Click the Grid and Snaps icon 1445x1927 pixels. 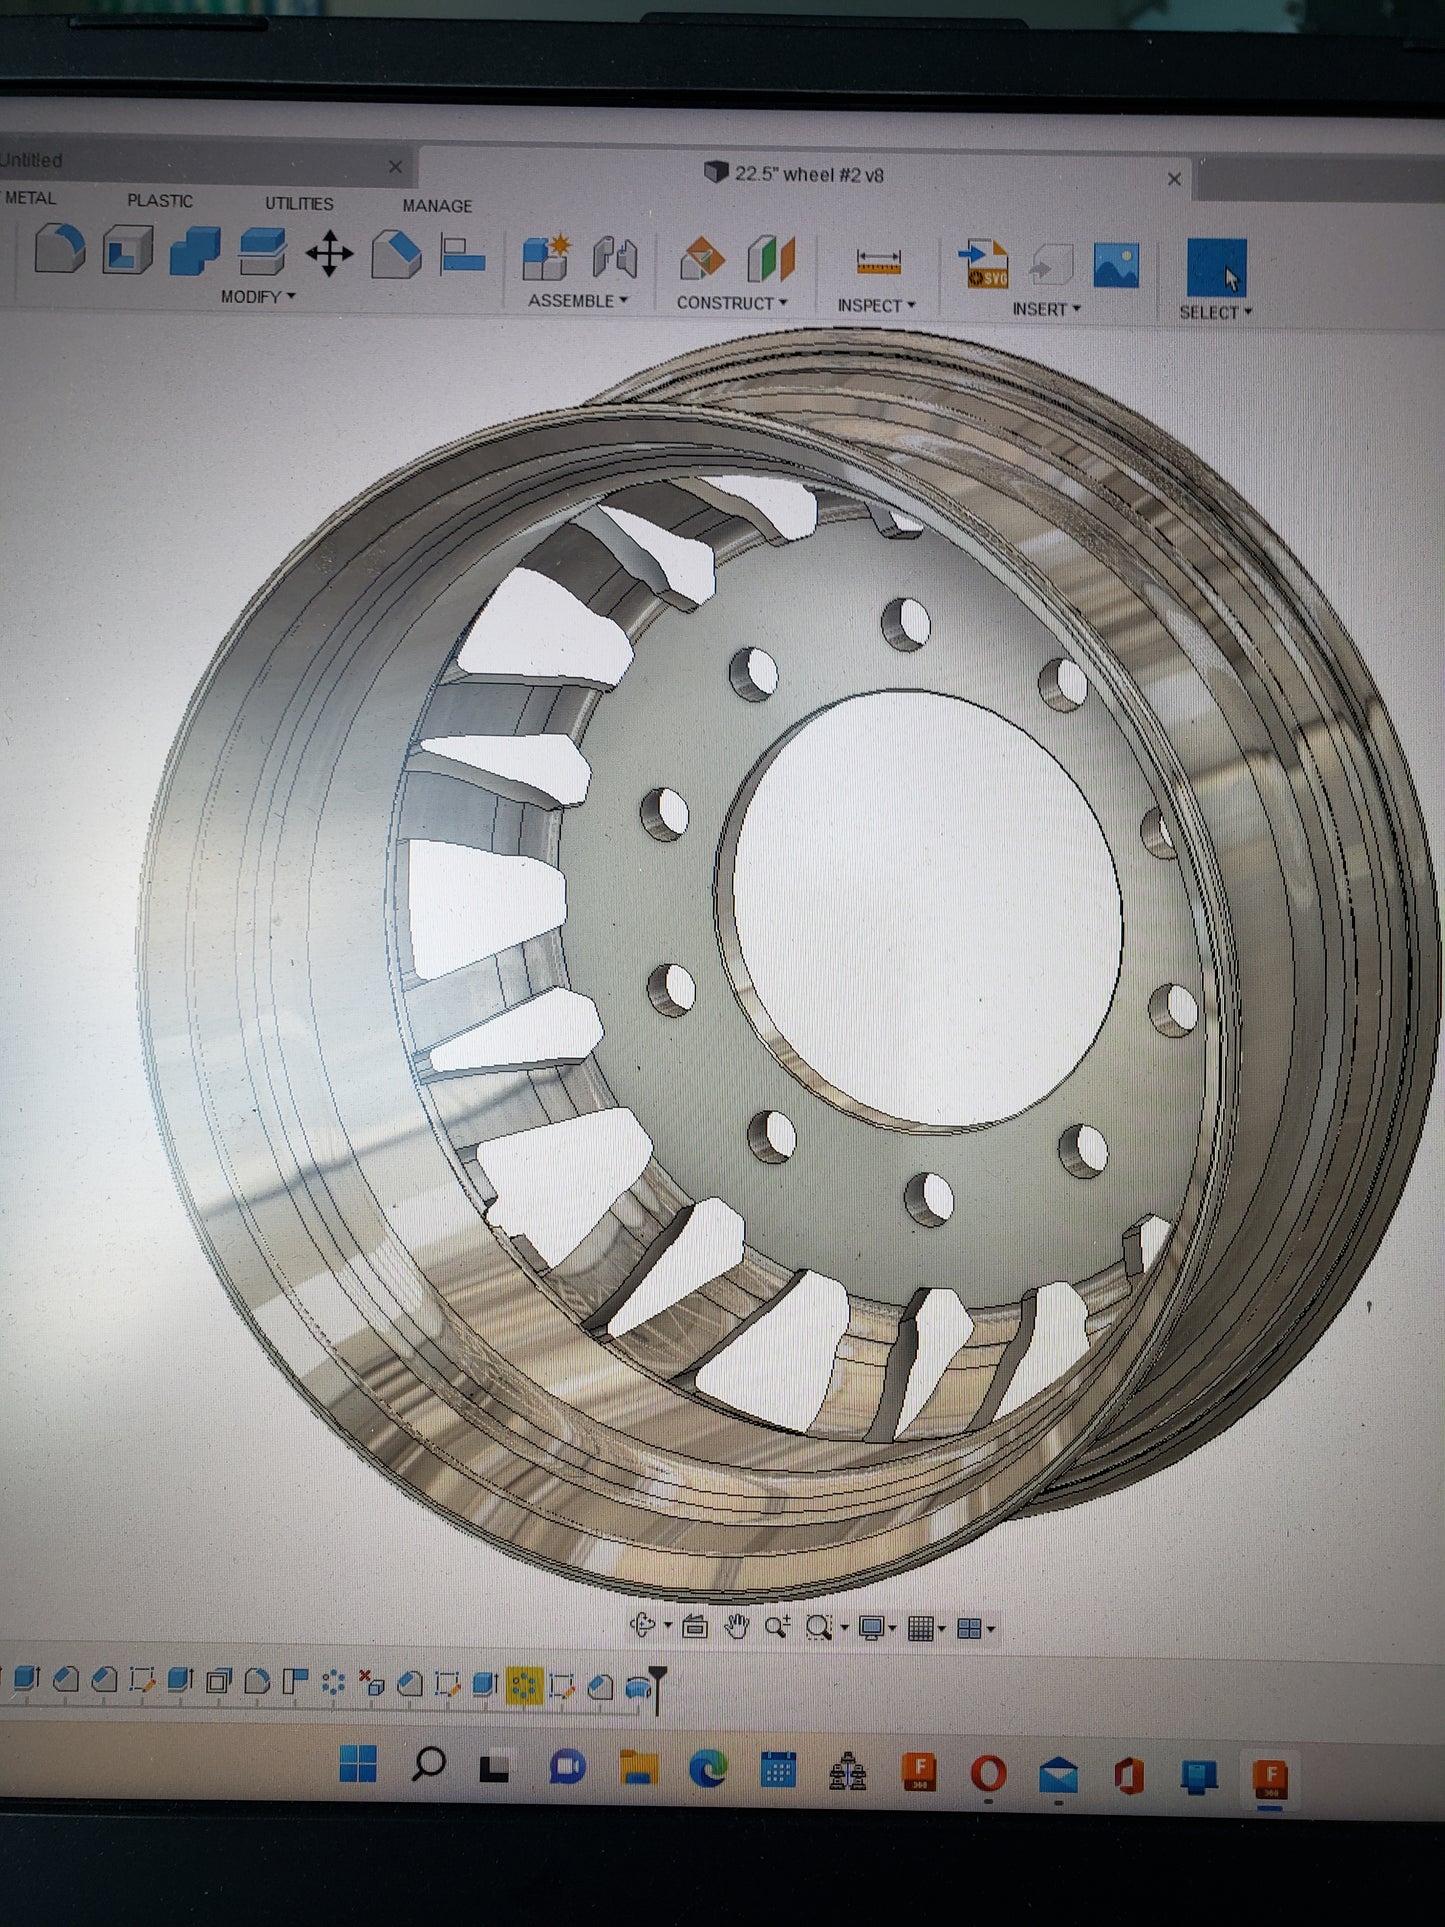(x=921, y=1629)
